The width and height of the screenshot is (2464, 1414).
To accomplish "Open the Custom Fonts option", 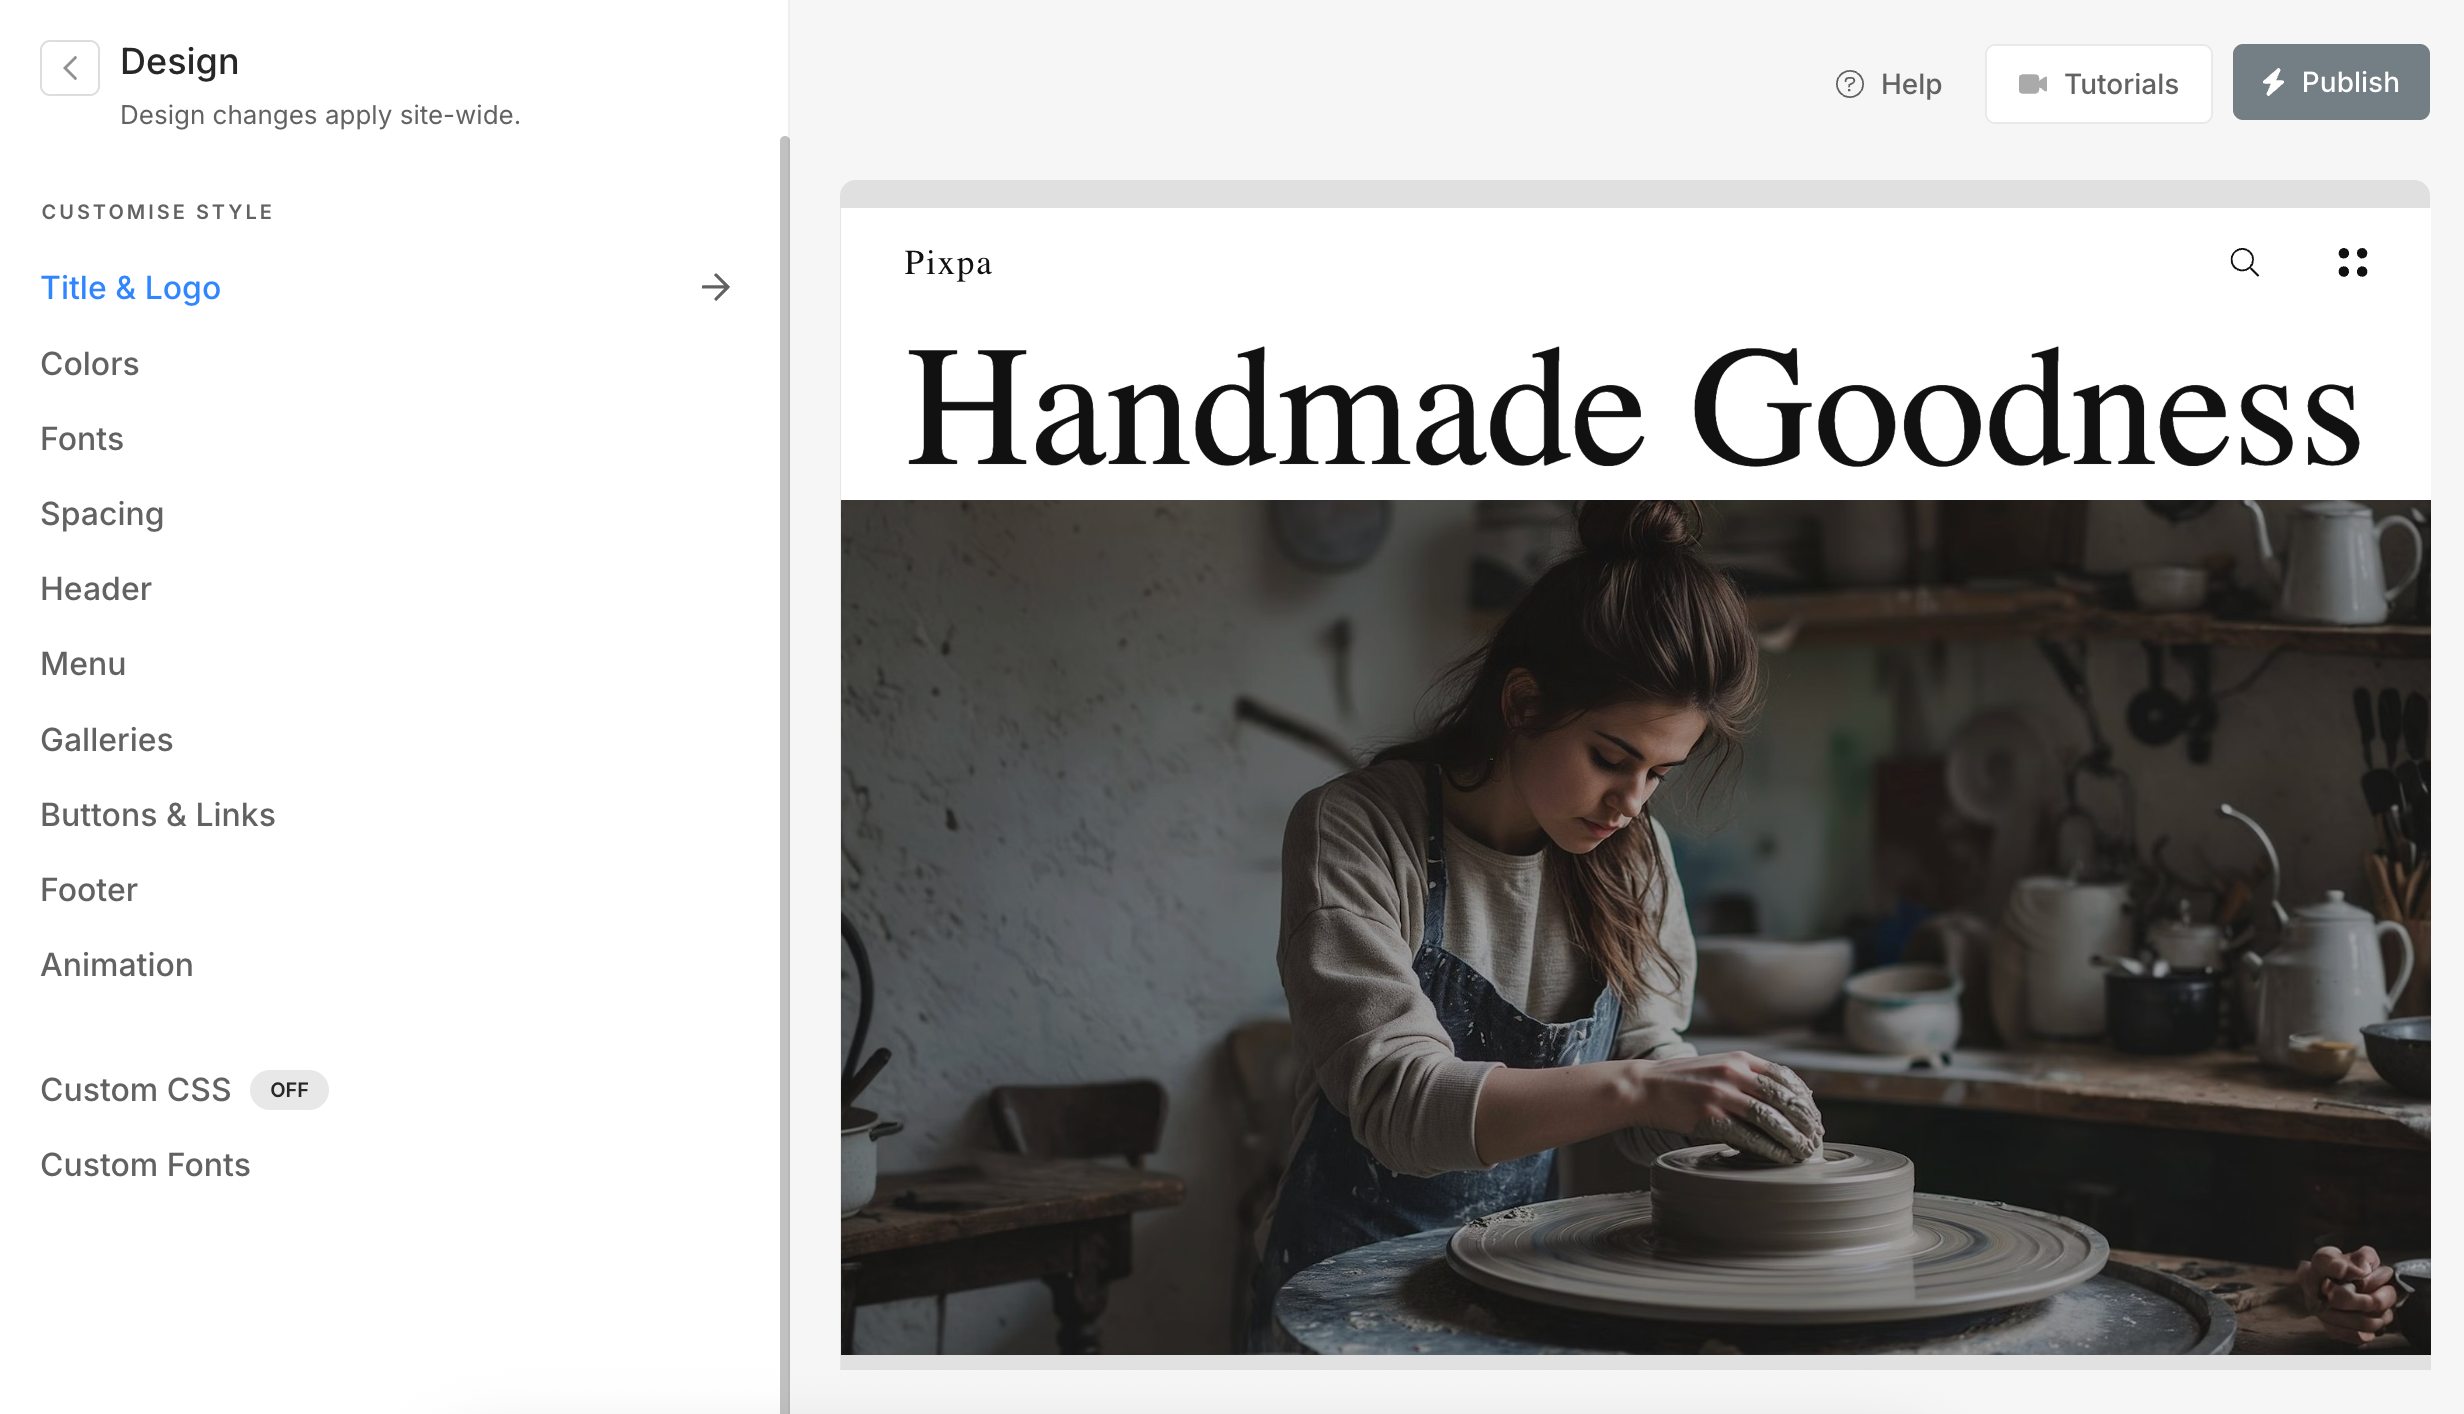I will (146, 1165).
